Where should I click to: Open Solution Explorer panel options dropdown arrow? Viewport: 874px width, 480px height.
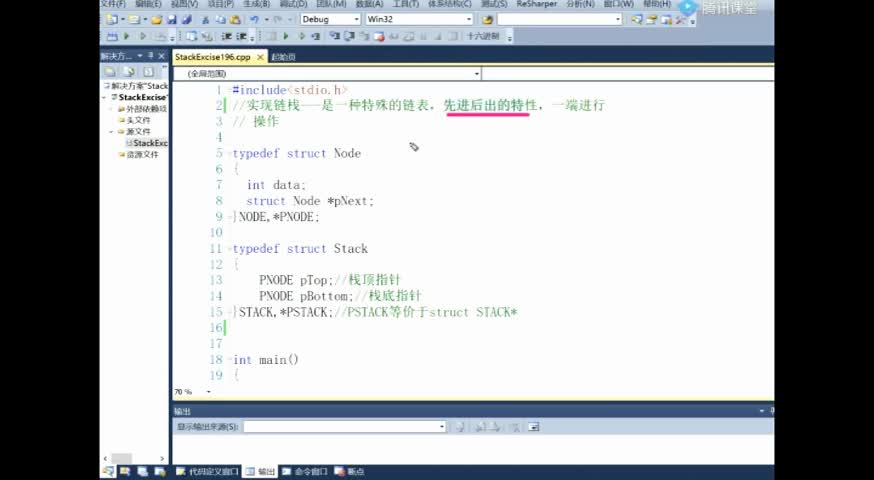tap(139, 56)
